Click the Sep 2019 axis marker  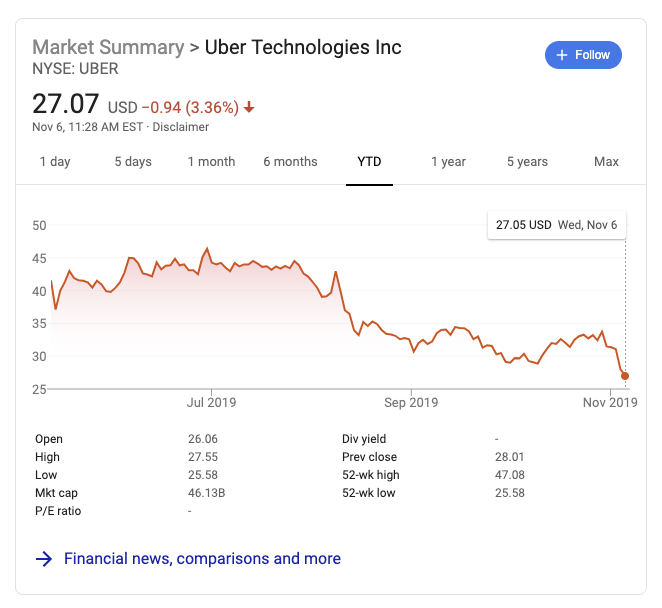tap(411, 402)
